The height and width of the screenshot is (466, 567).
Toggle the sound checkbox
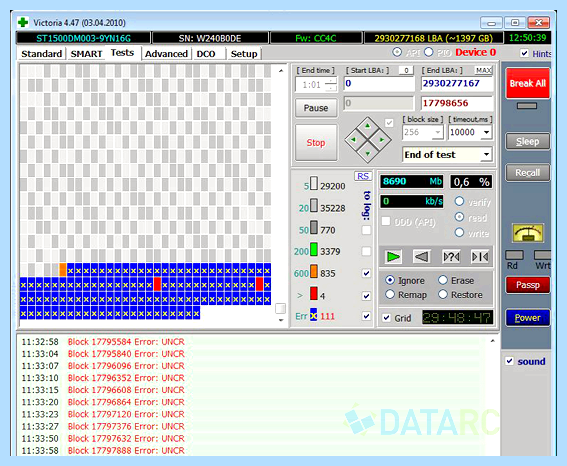(x=510, y=361)
